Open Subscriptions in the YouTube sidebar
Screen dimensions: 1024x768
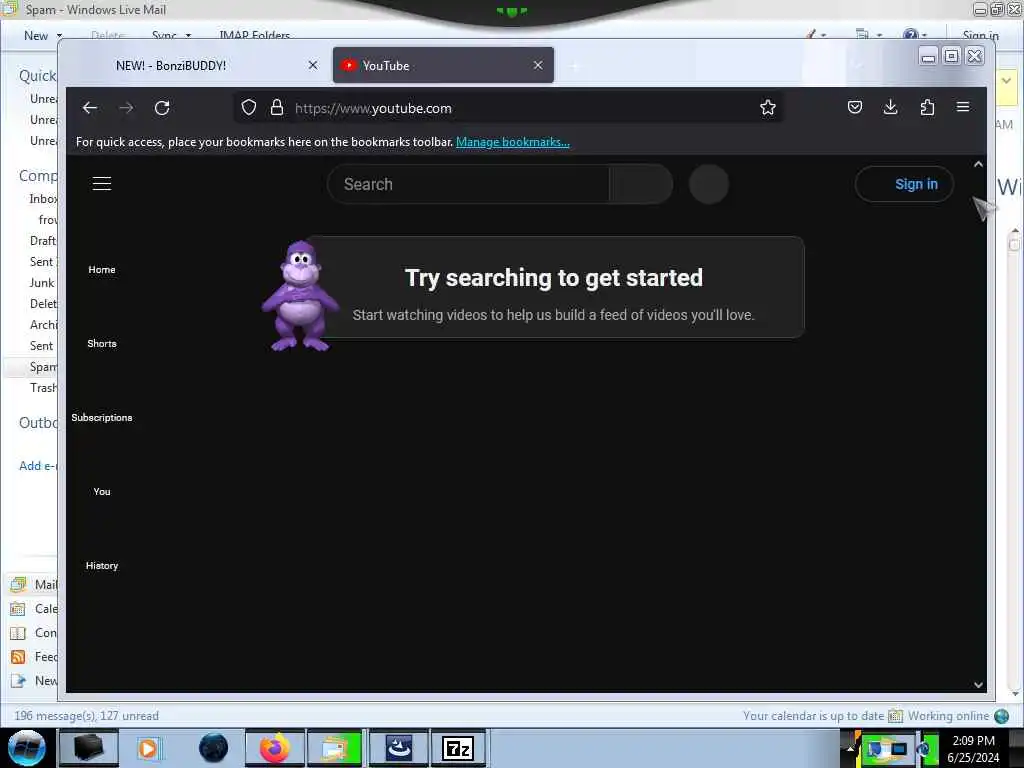tap(102, 417)
